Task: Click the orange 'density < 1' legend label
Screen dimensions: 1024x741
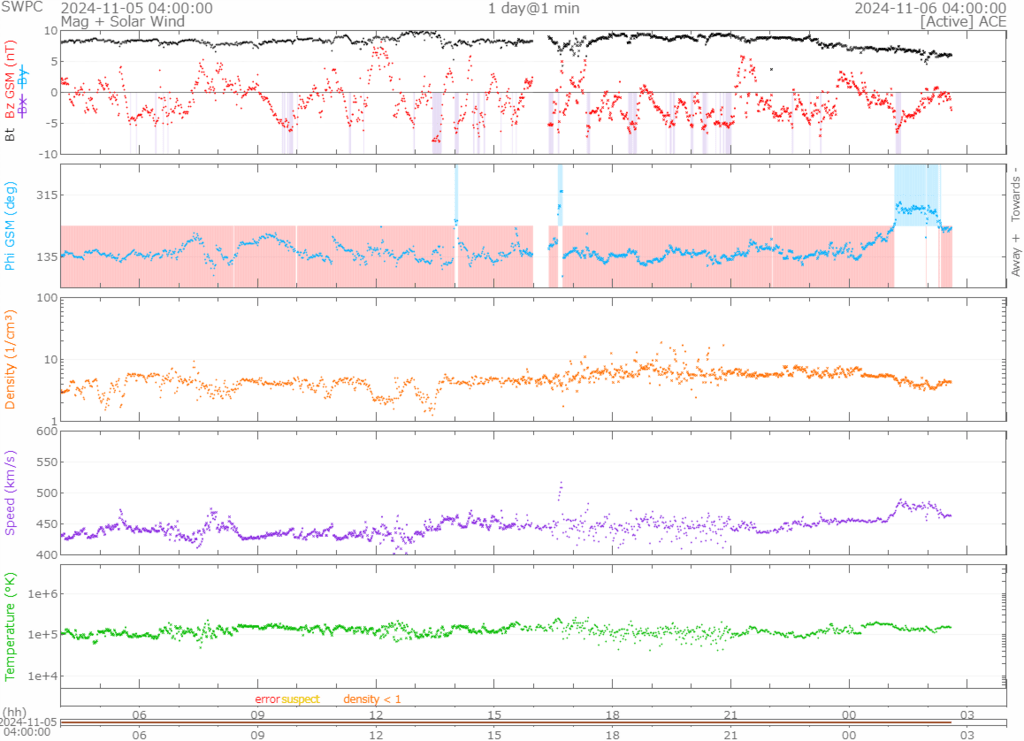Action: pos(372,699)
